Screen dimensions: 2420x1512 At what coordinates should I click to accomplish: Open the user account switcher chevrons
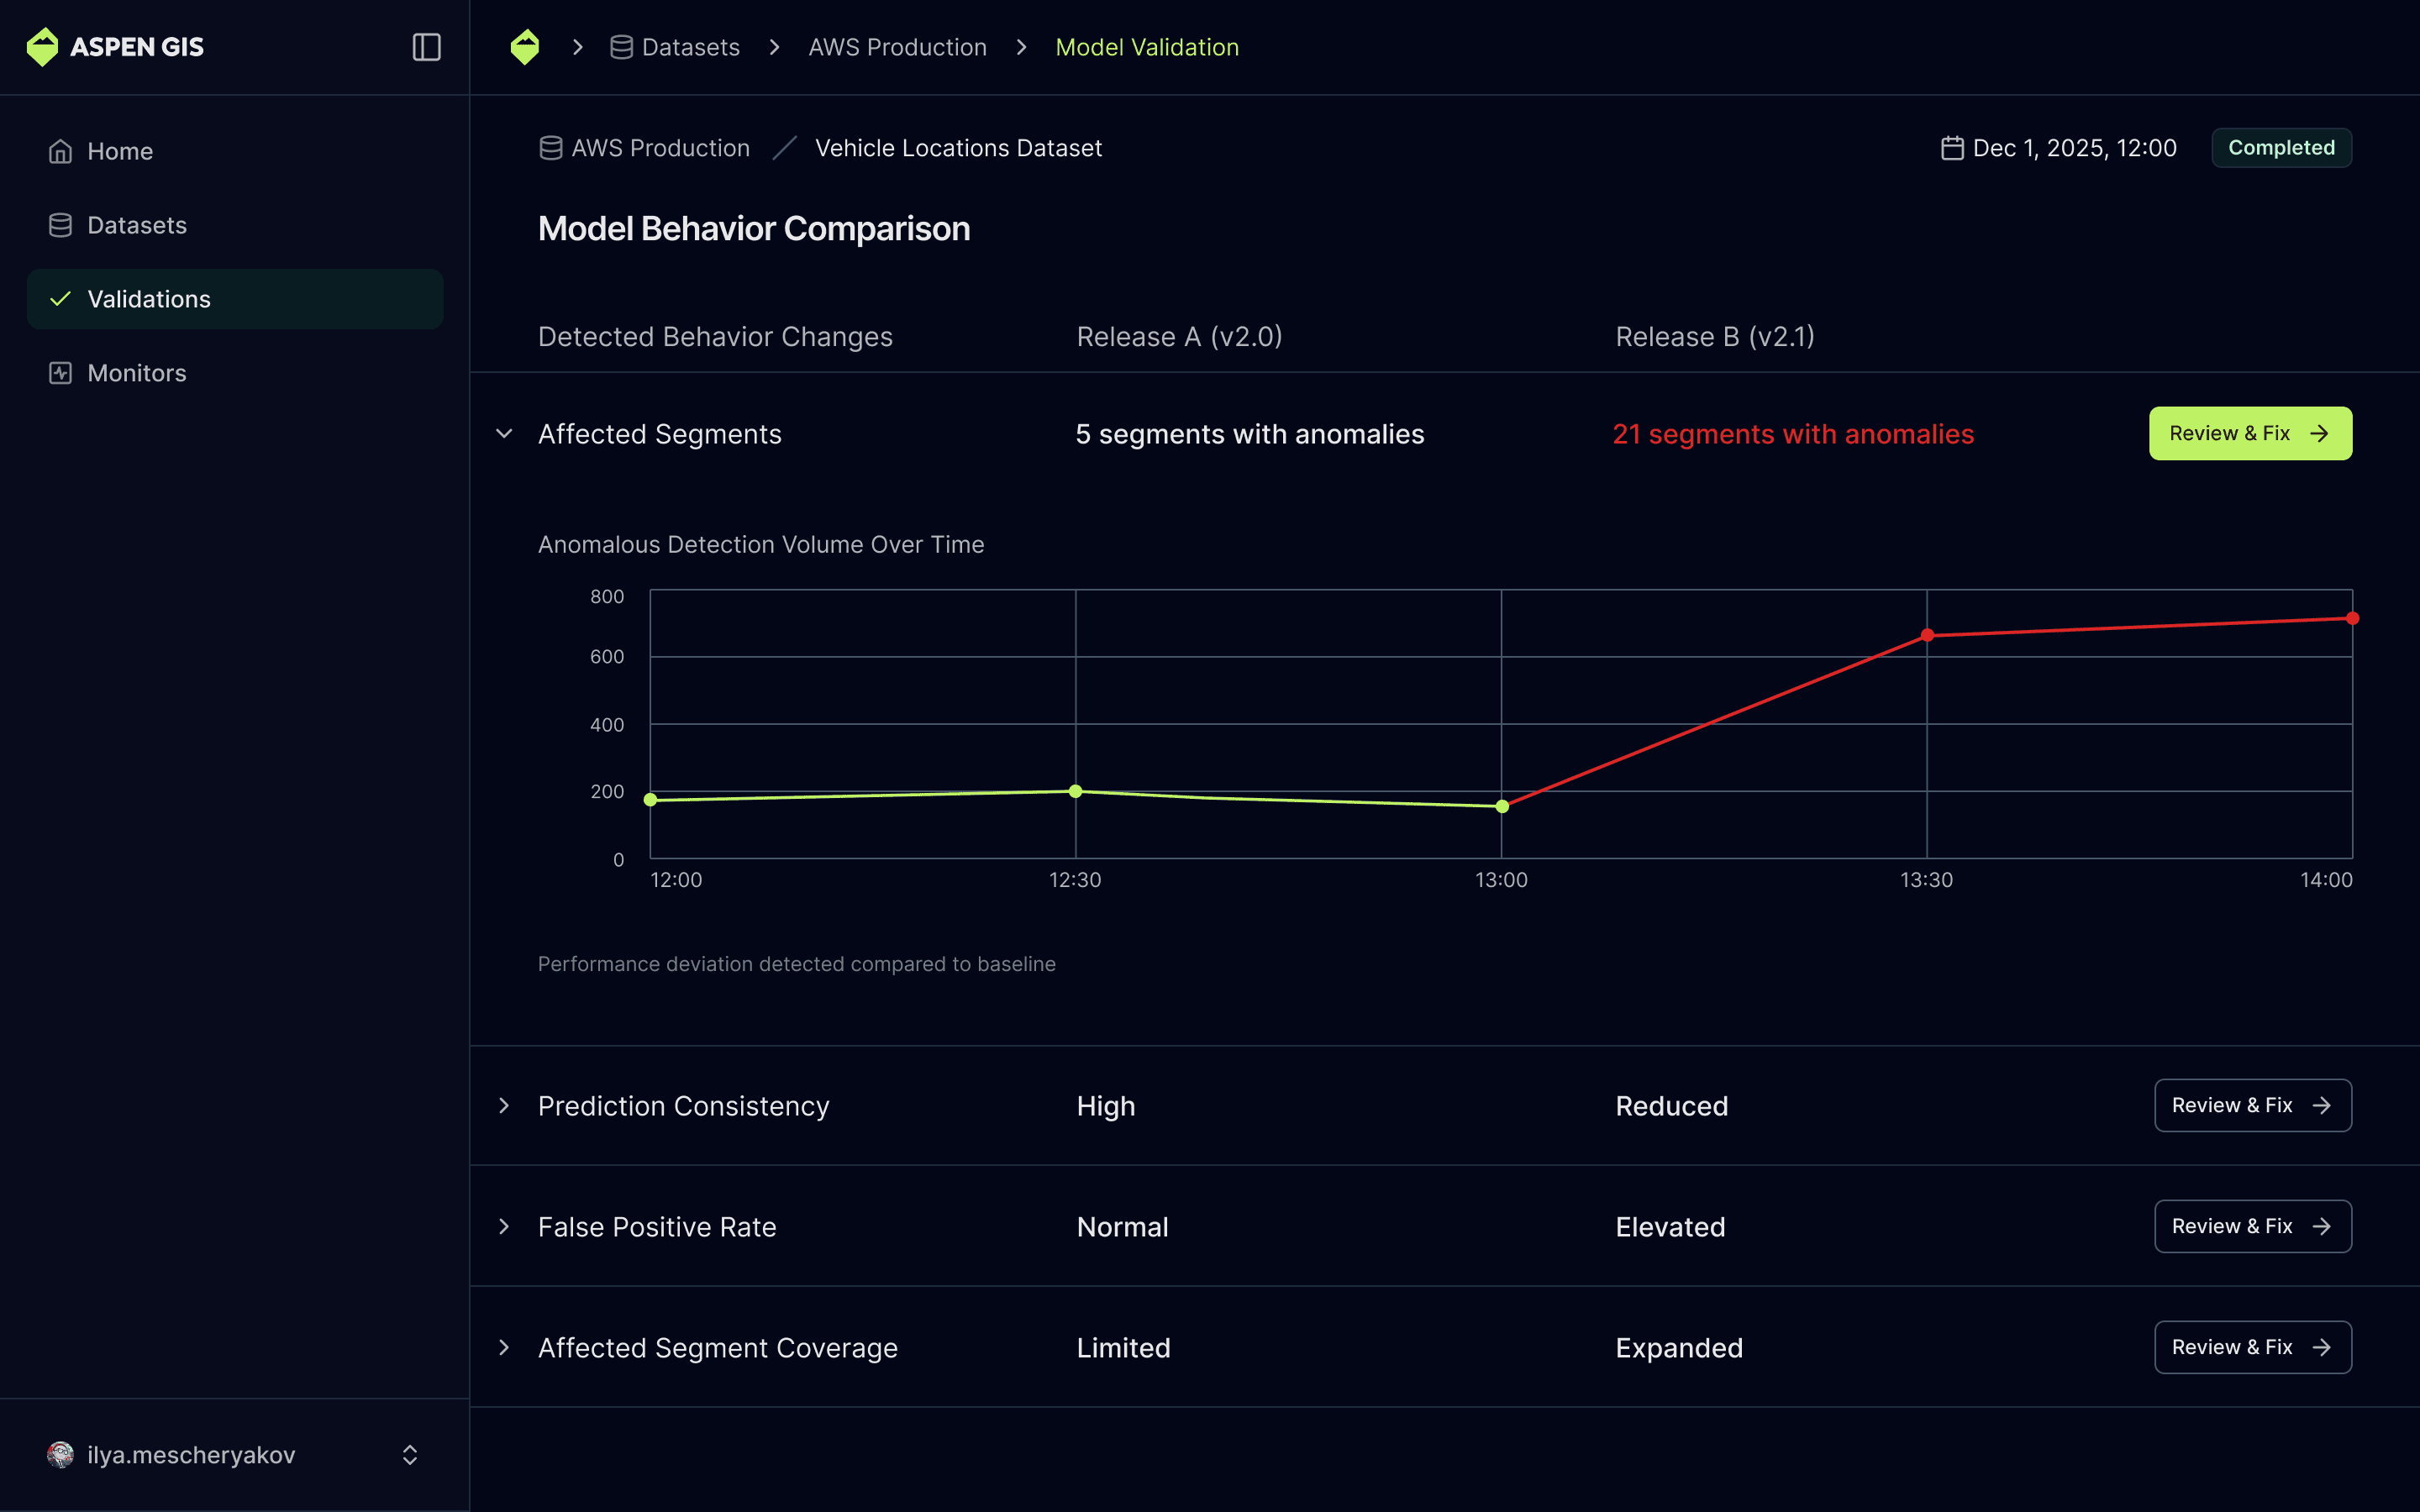409,1455
